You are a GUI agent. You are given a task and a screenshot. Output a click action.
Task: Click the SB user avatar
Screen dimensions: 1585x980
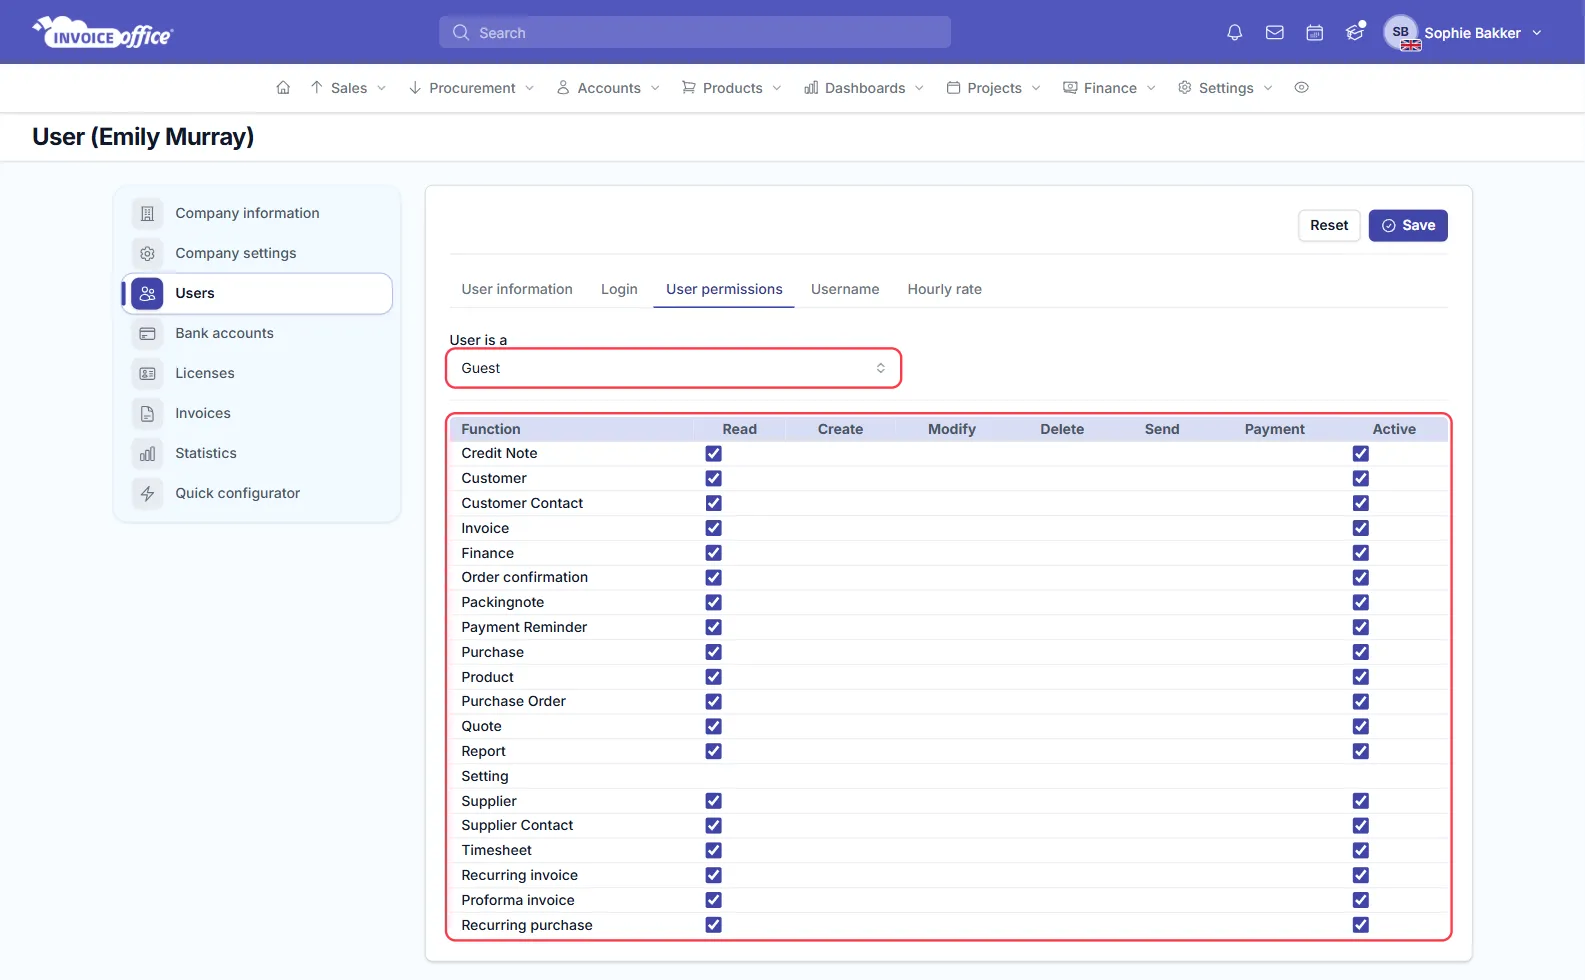(x=1401, y=32)
